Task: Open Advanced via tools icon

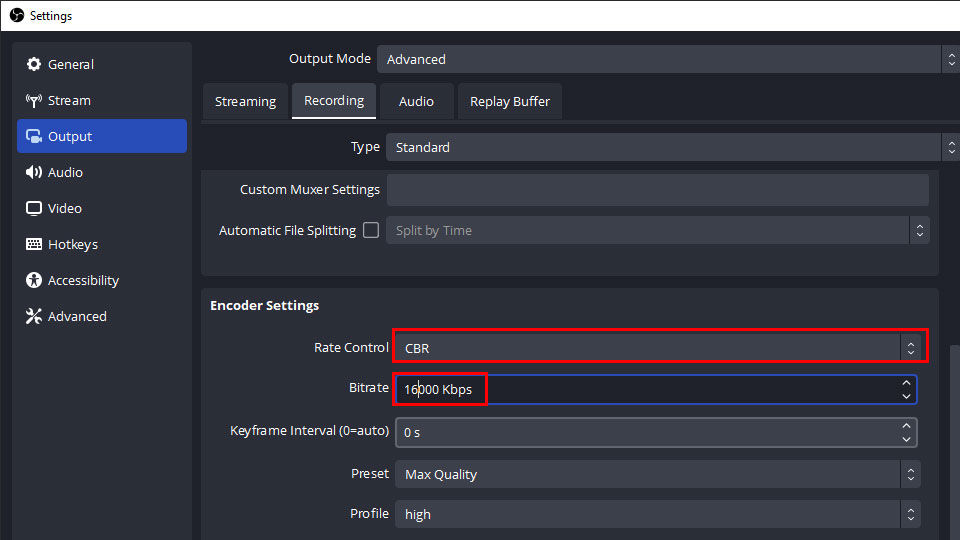Action: (34, 317)
